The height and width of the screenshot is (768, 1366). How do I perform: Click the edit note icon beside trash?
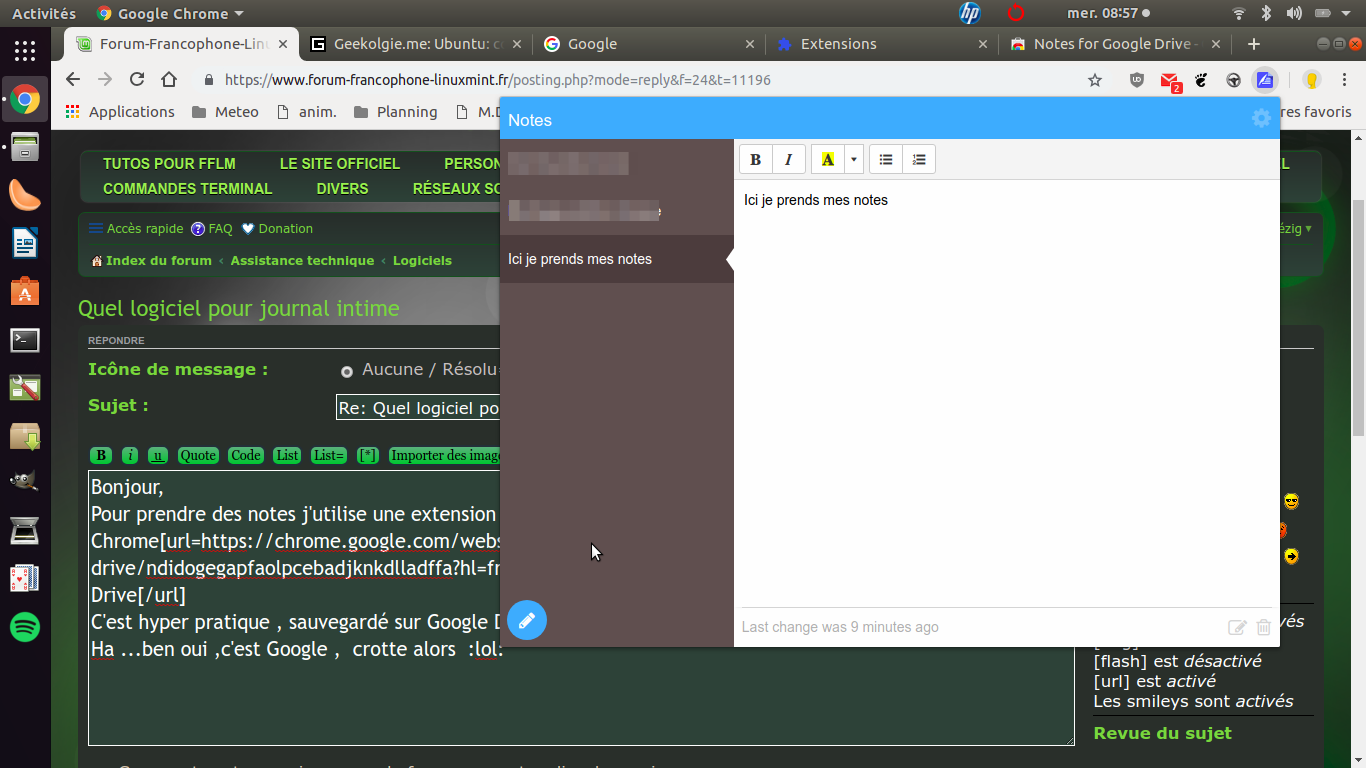(x=1237, y=627)
